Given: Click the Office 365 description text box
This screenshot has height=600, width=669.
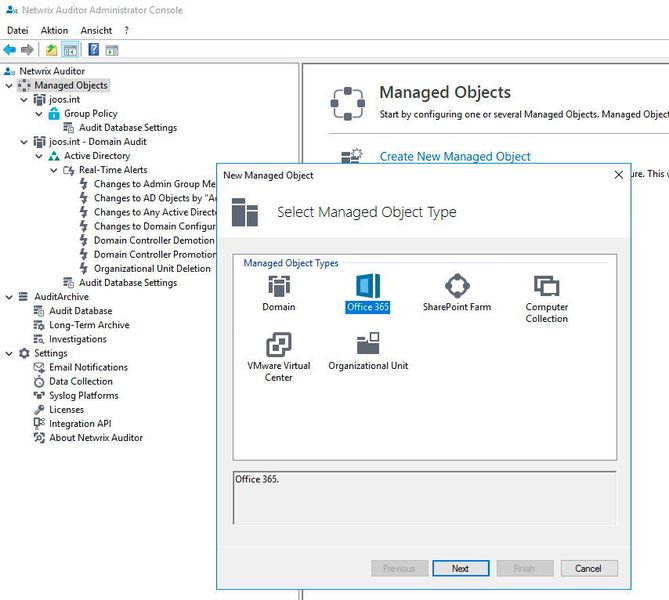Looking at the screenshot, I should 425,498.
